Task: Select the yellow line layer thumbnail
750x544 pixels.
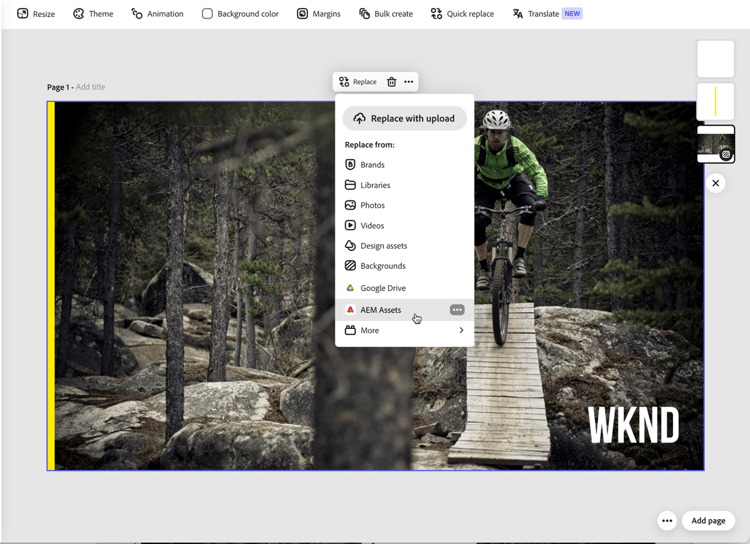Action: (716, 101)
